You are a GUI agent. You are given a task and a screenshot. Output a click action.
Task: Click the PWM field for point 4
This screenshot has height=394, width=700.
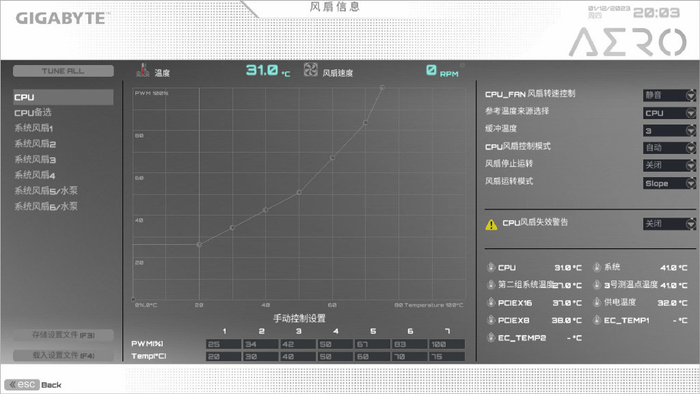(x=335, y=344)
